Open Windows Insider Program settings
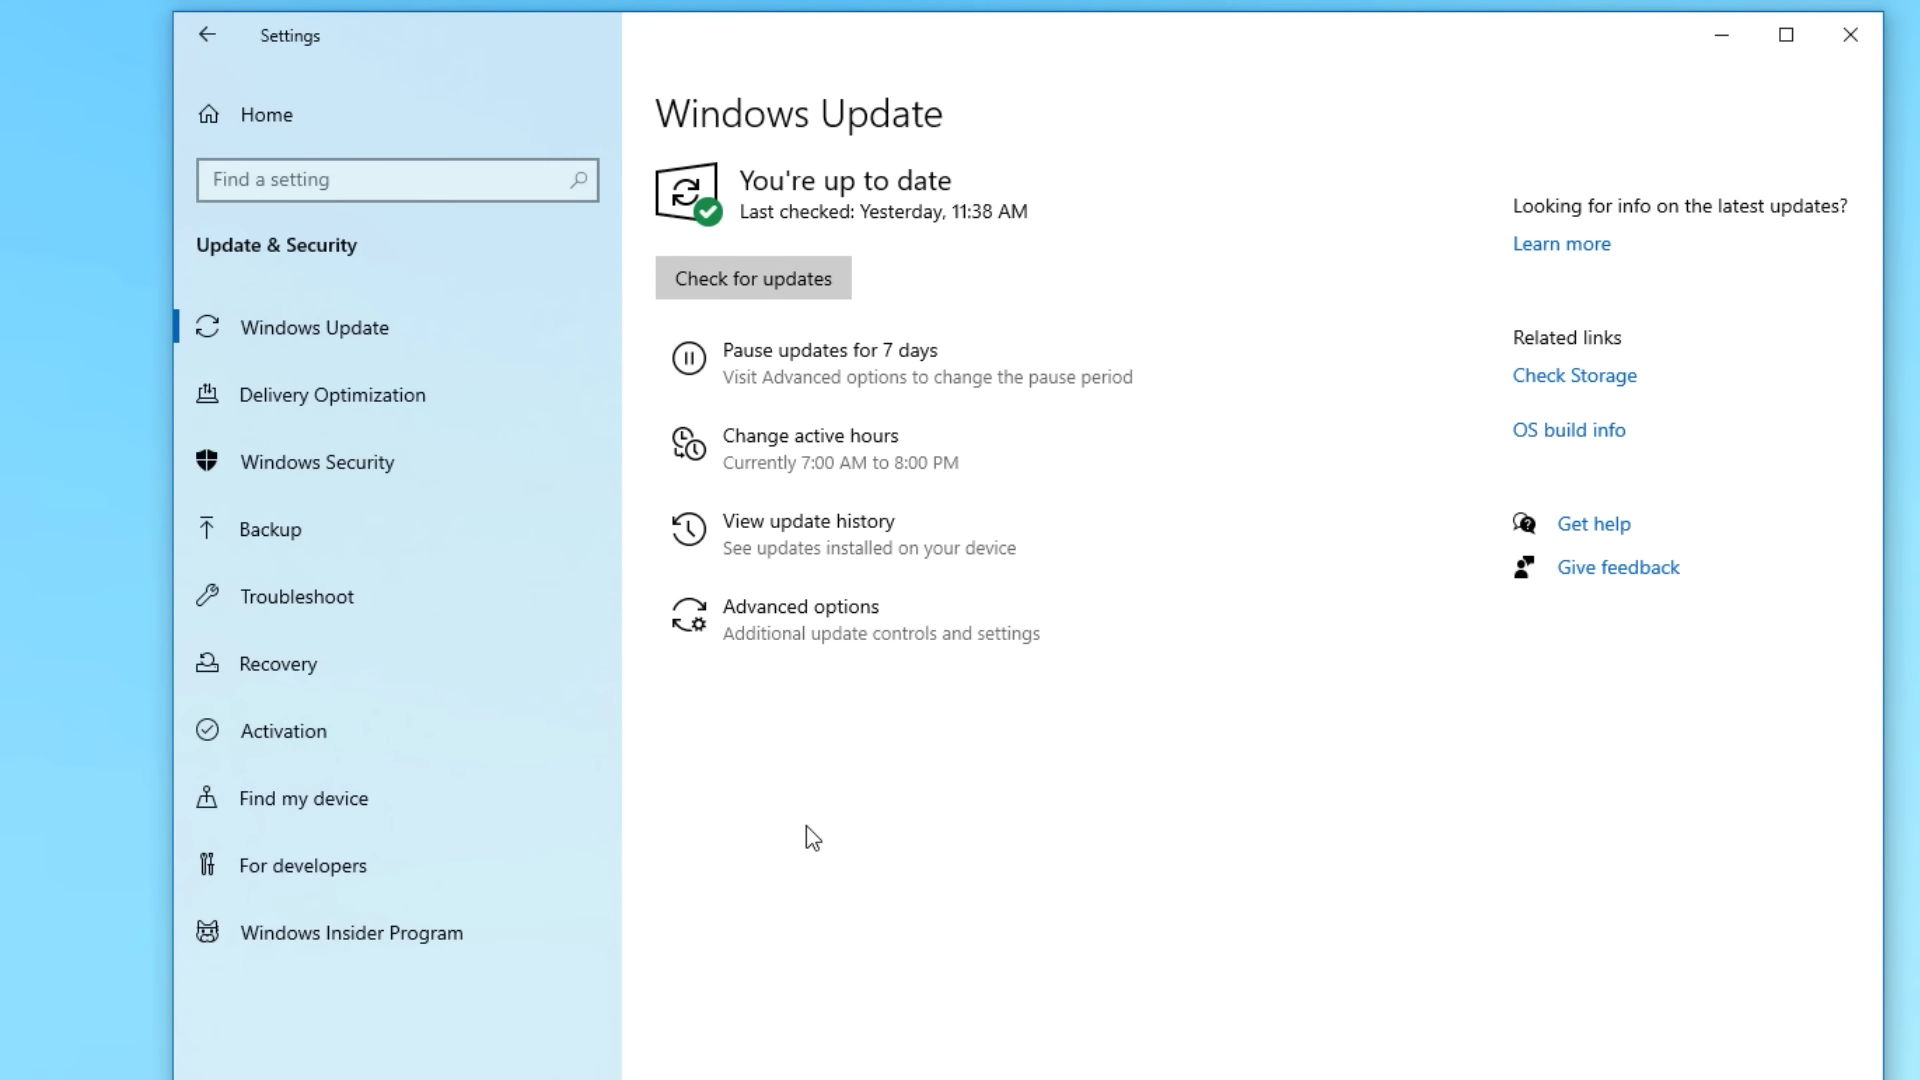 pyautogui.click(x=351, y=933)
